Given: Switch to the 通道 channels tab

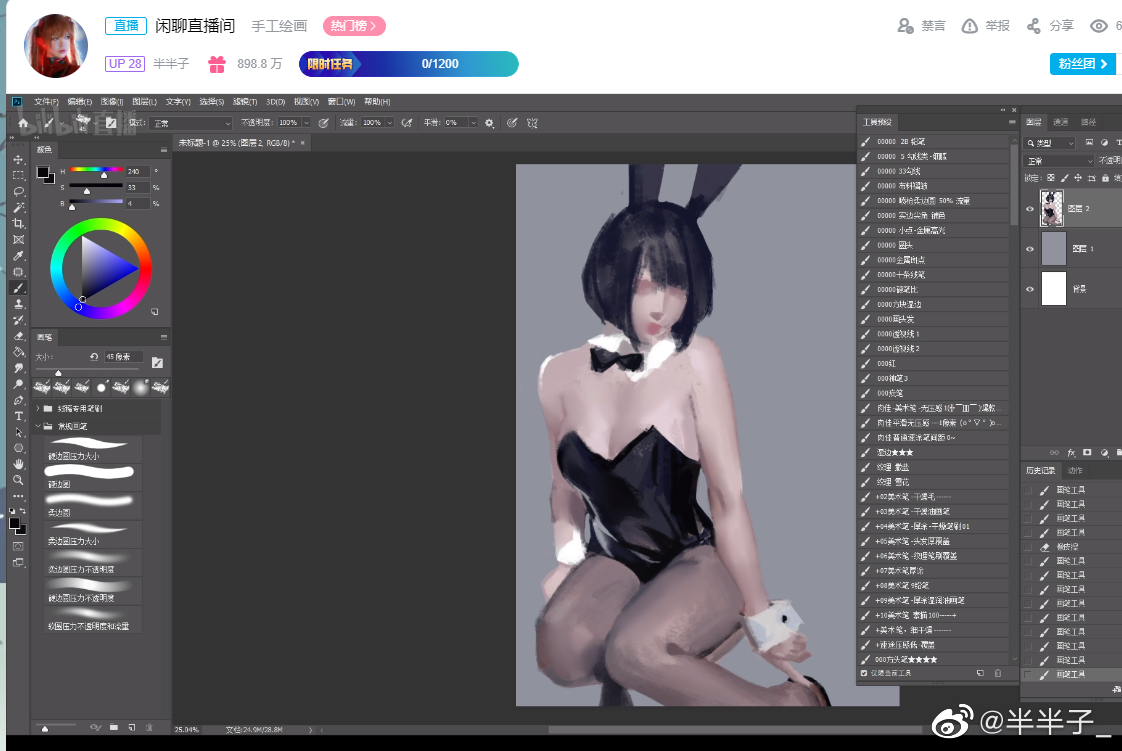Looking at the screenshot, I should point(1061,122).
